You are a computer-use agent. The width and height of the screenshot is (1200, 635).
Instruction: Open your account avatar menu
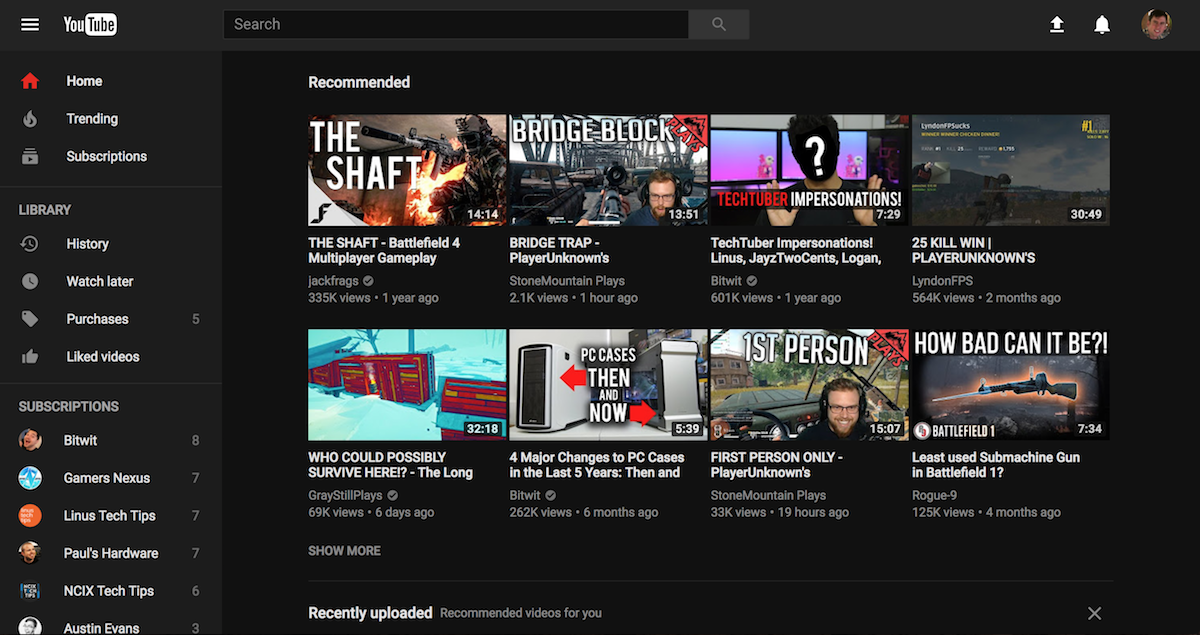[1157, 24]
